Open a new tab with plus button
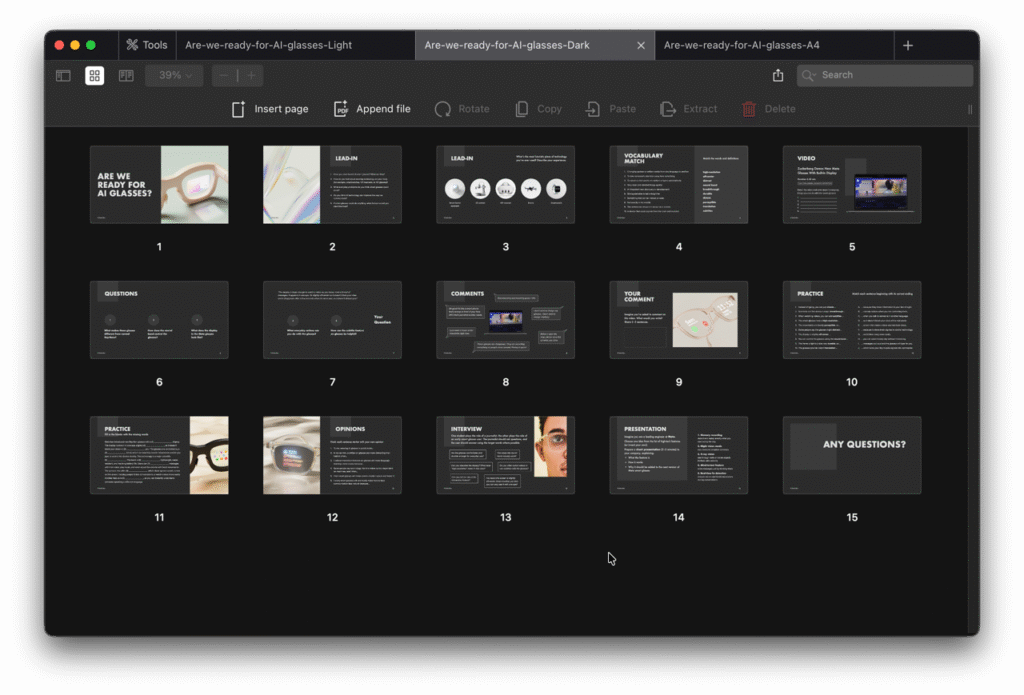This screenshot has width=1024, height=695. pyautogui.click(x=907, y=45)
